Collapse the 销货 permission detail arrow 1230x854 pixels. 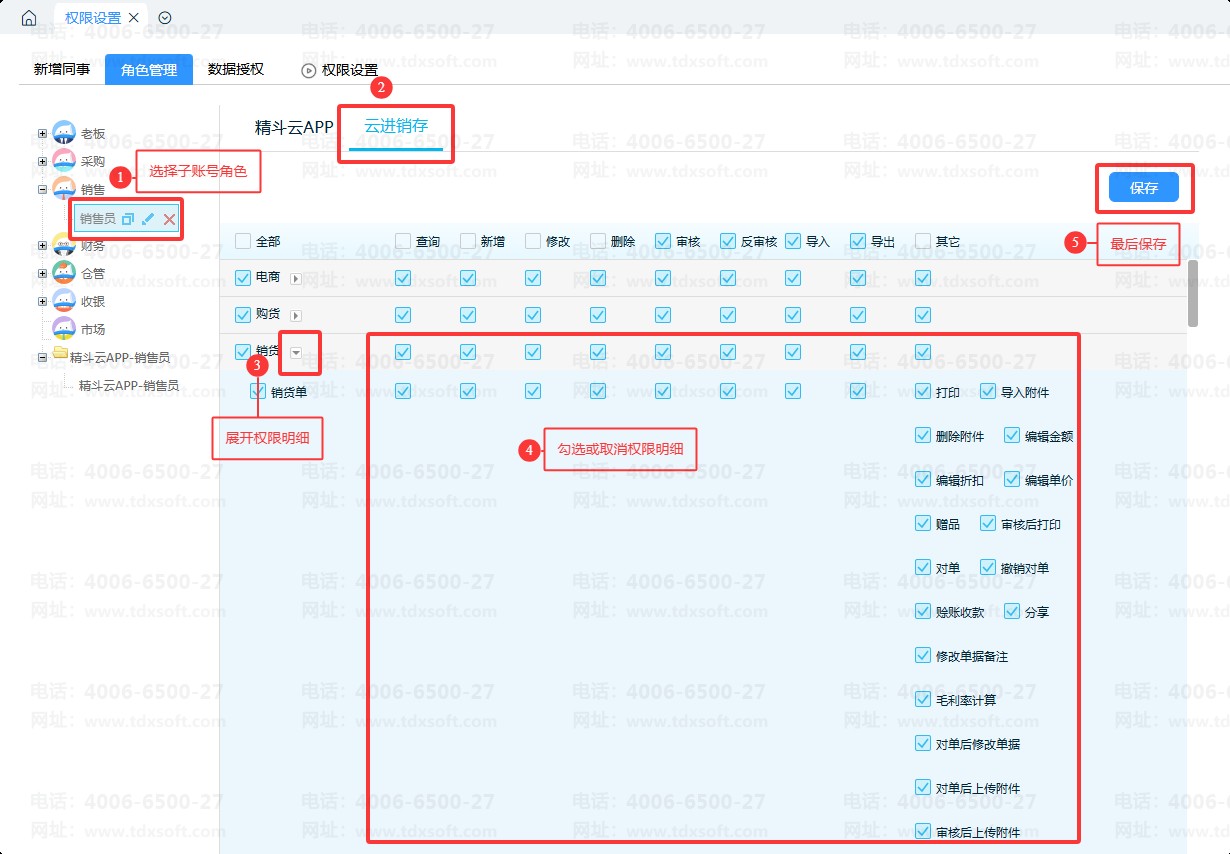point(296,352)
